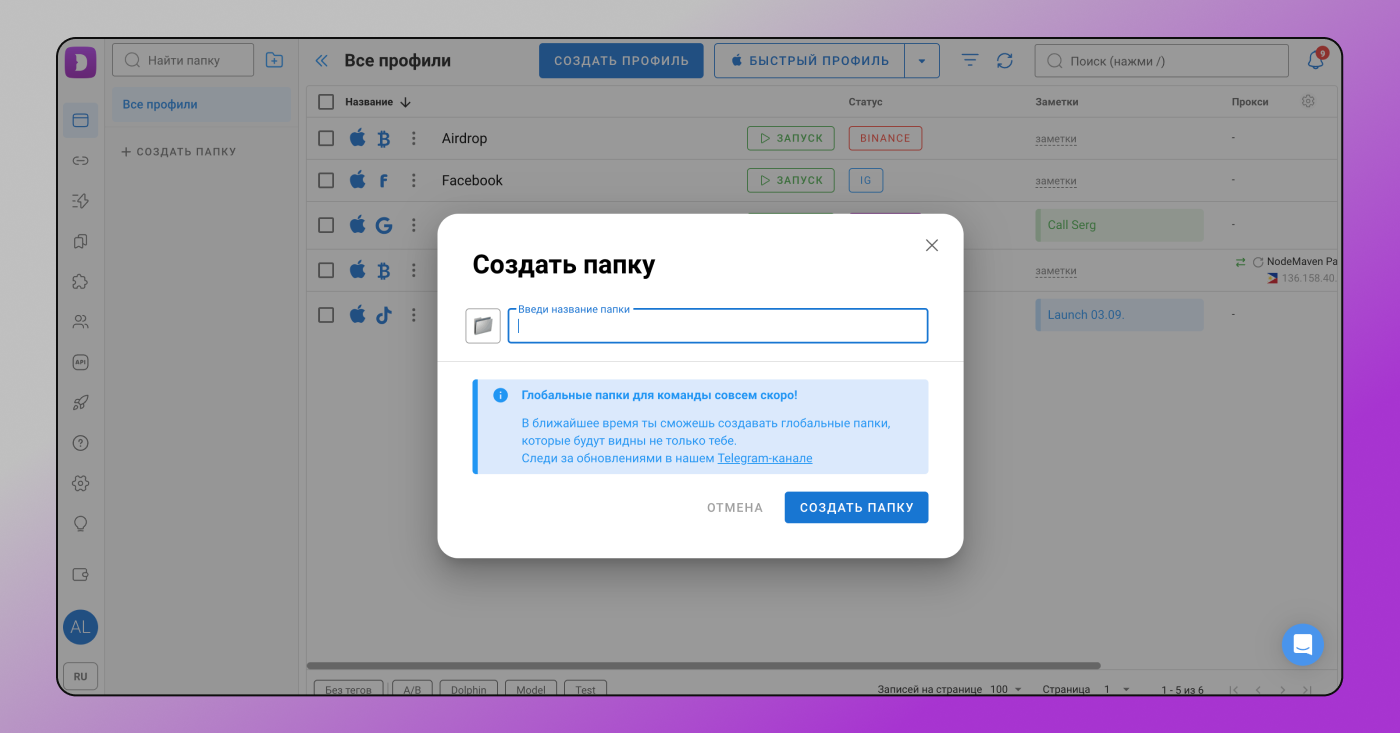Check the select-all profiles checkbox

pos(325,101)
